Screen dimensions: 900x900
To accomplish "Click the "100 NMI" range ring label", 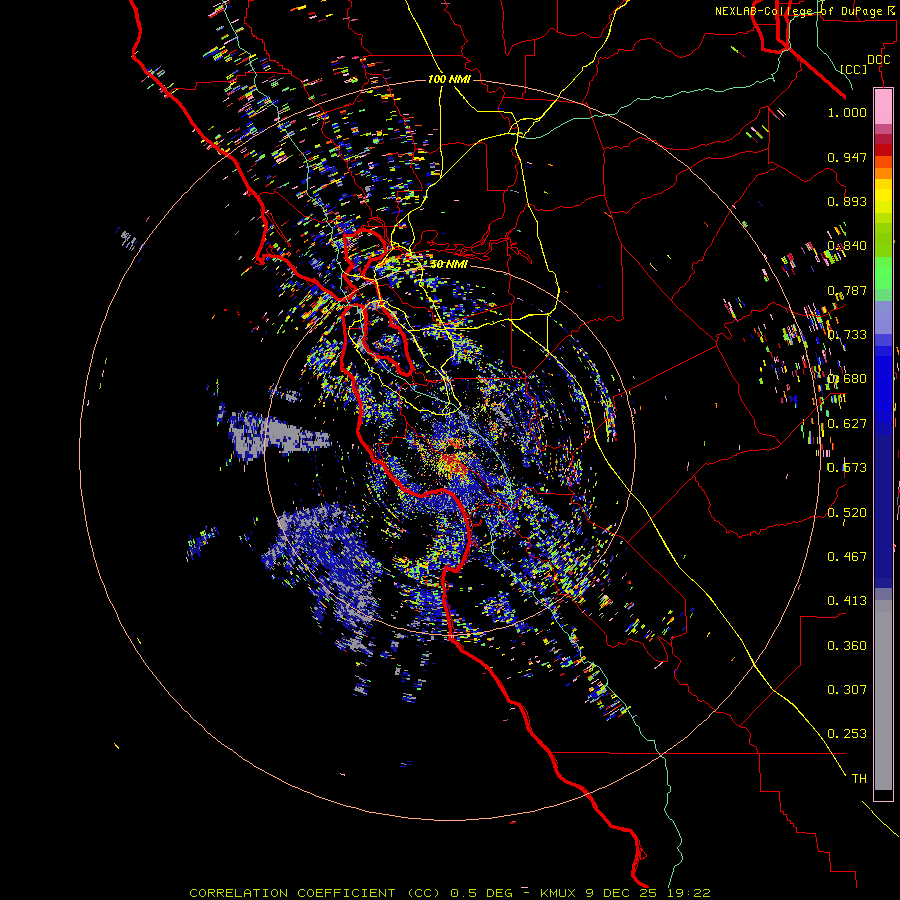I will point(449,79).
